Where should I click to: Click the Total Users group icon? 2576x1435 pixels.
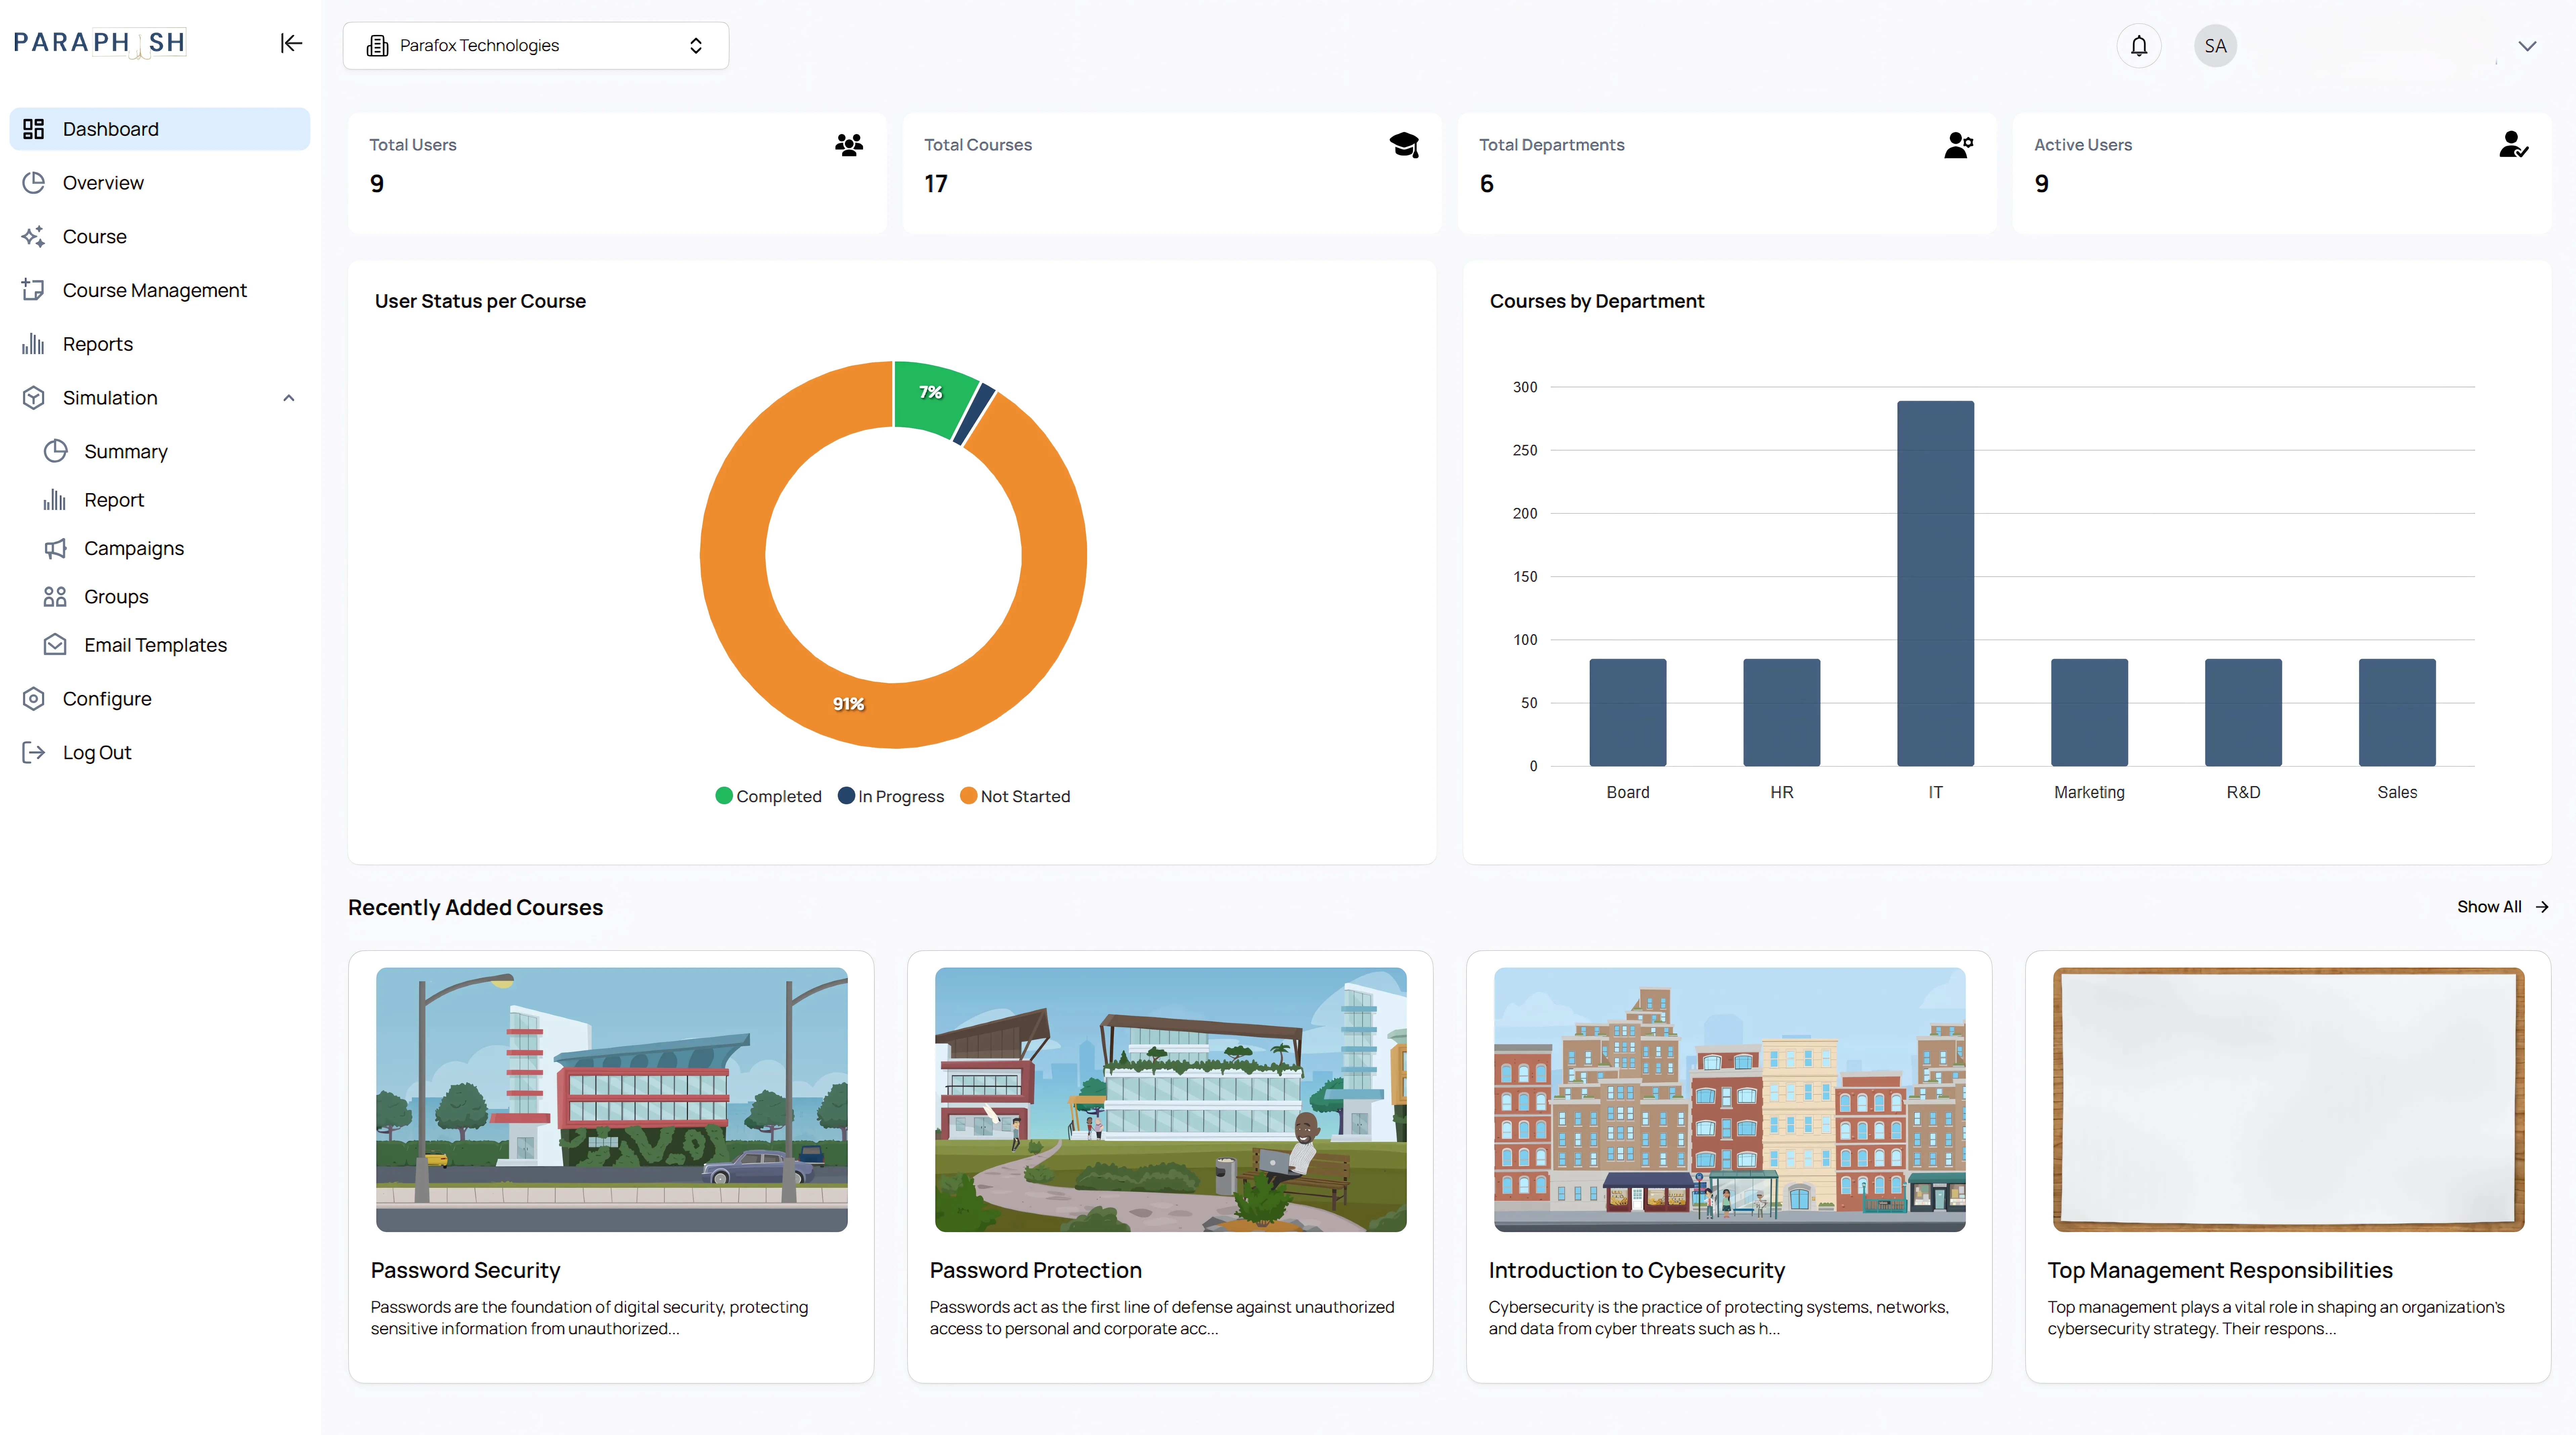point(849,145)
